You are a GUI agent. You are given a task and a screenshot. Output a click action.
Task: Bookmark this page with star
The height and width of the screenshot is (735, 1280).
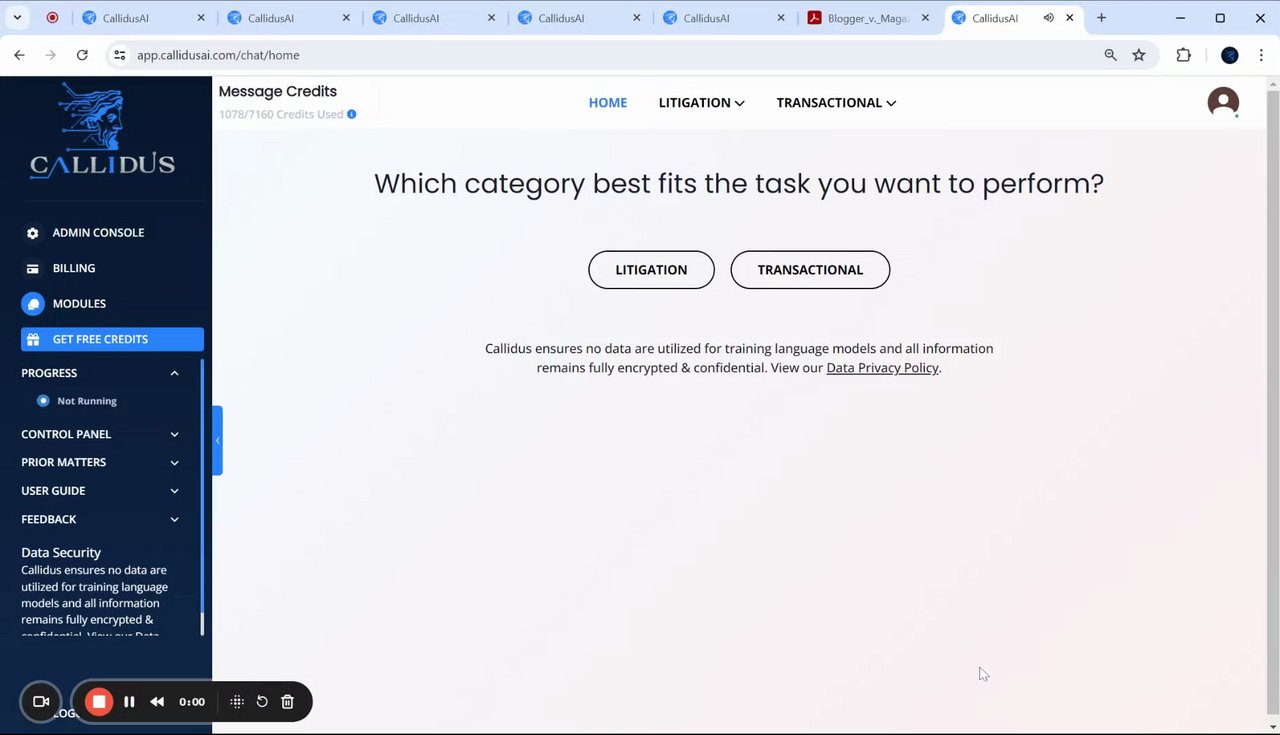click(x=1139, y=55)
